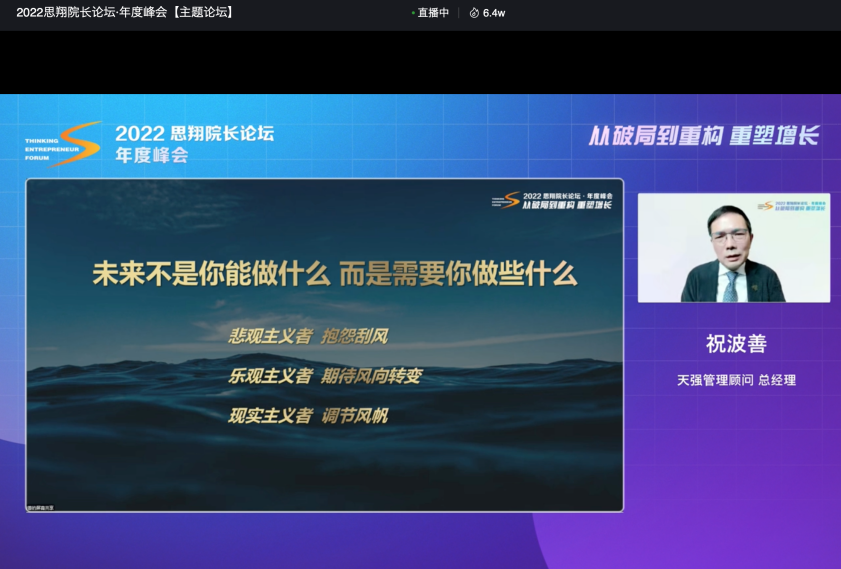Click the 6.4w viewer count

pyautogui.click(x=494, y=13)
